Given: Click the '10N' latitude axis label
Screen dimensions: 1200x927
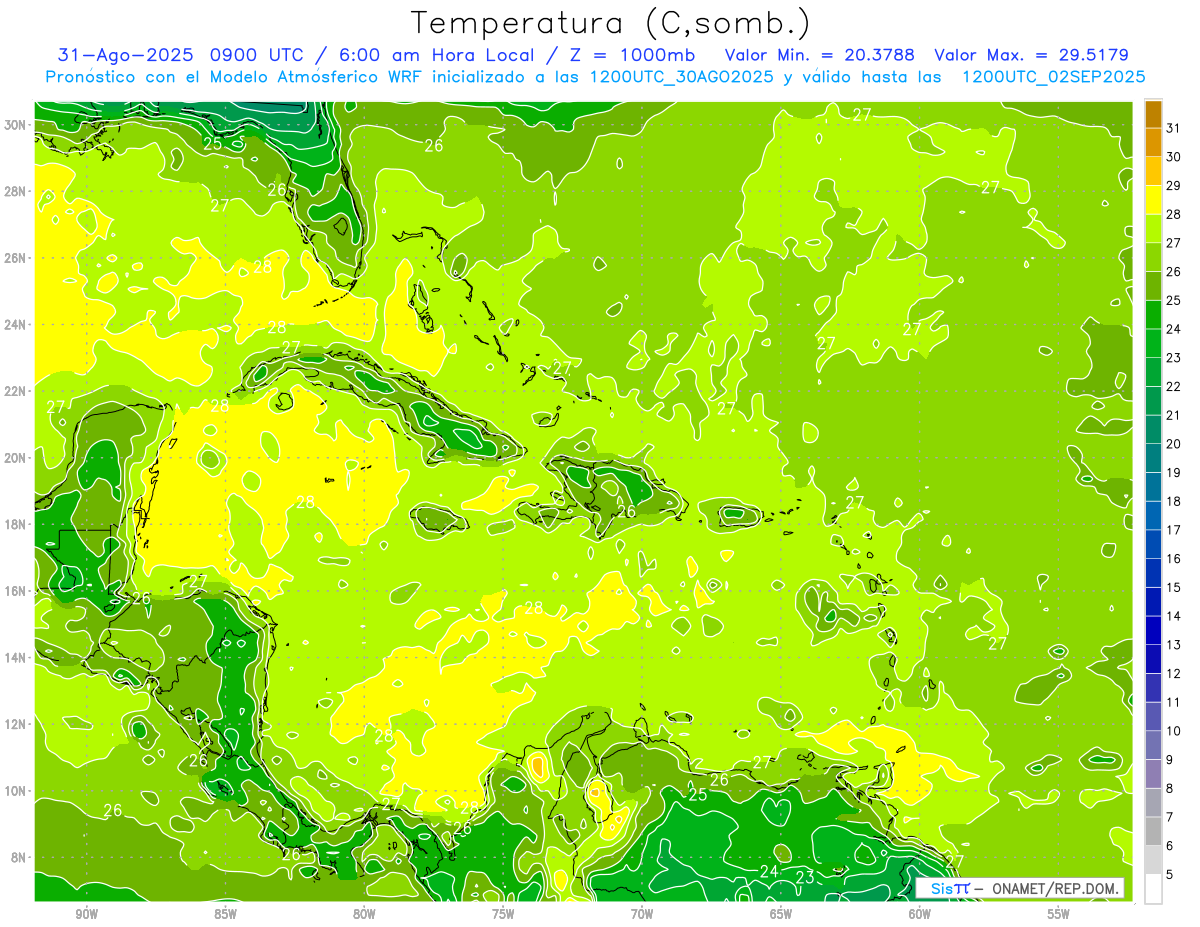Looking at the screenshot, I should click(x=15, y=790).
